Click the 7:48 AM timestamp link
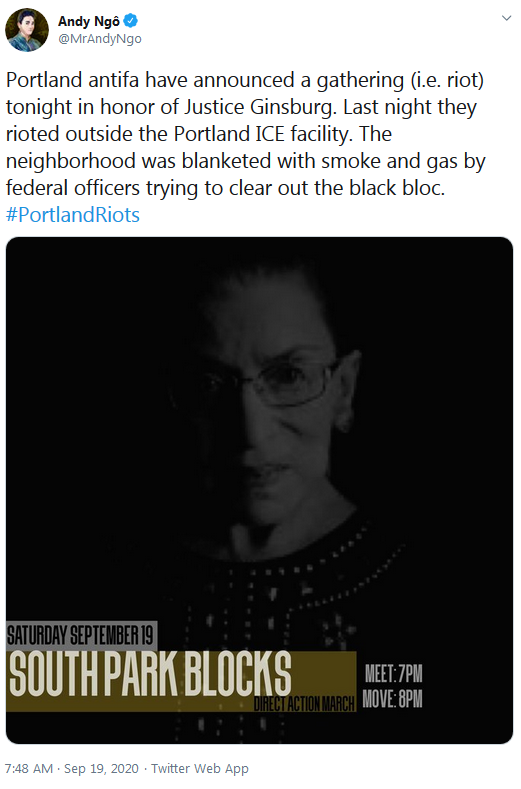Viewport: 521px width, 789px height. 29,768
